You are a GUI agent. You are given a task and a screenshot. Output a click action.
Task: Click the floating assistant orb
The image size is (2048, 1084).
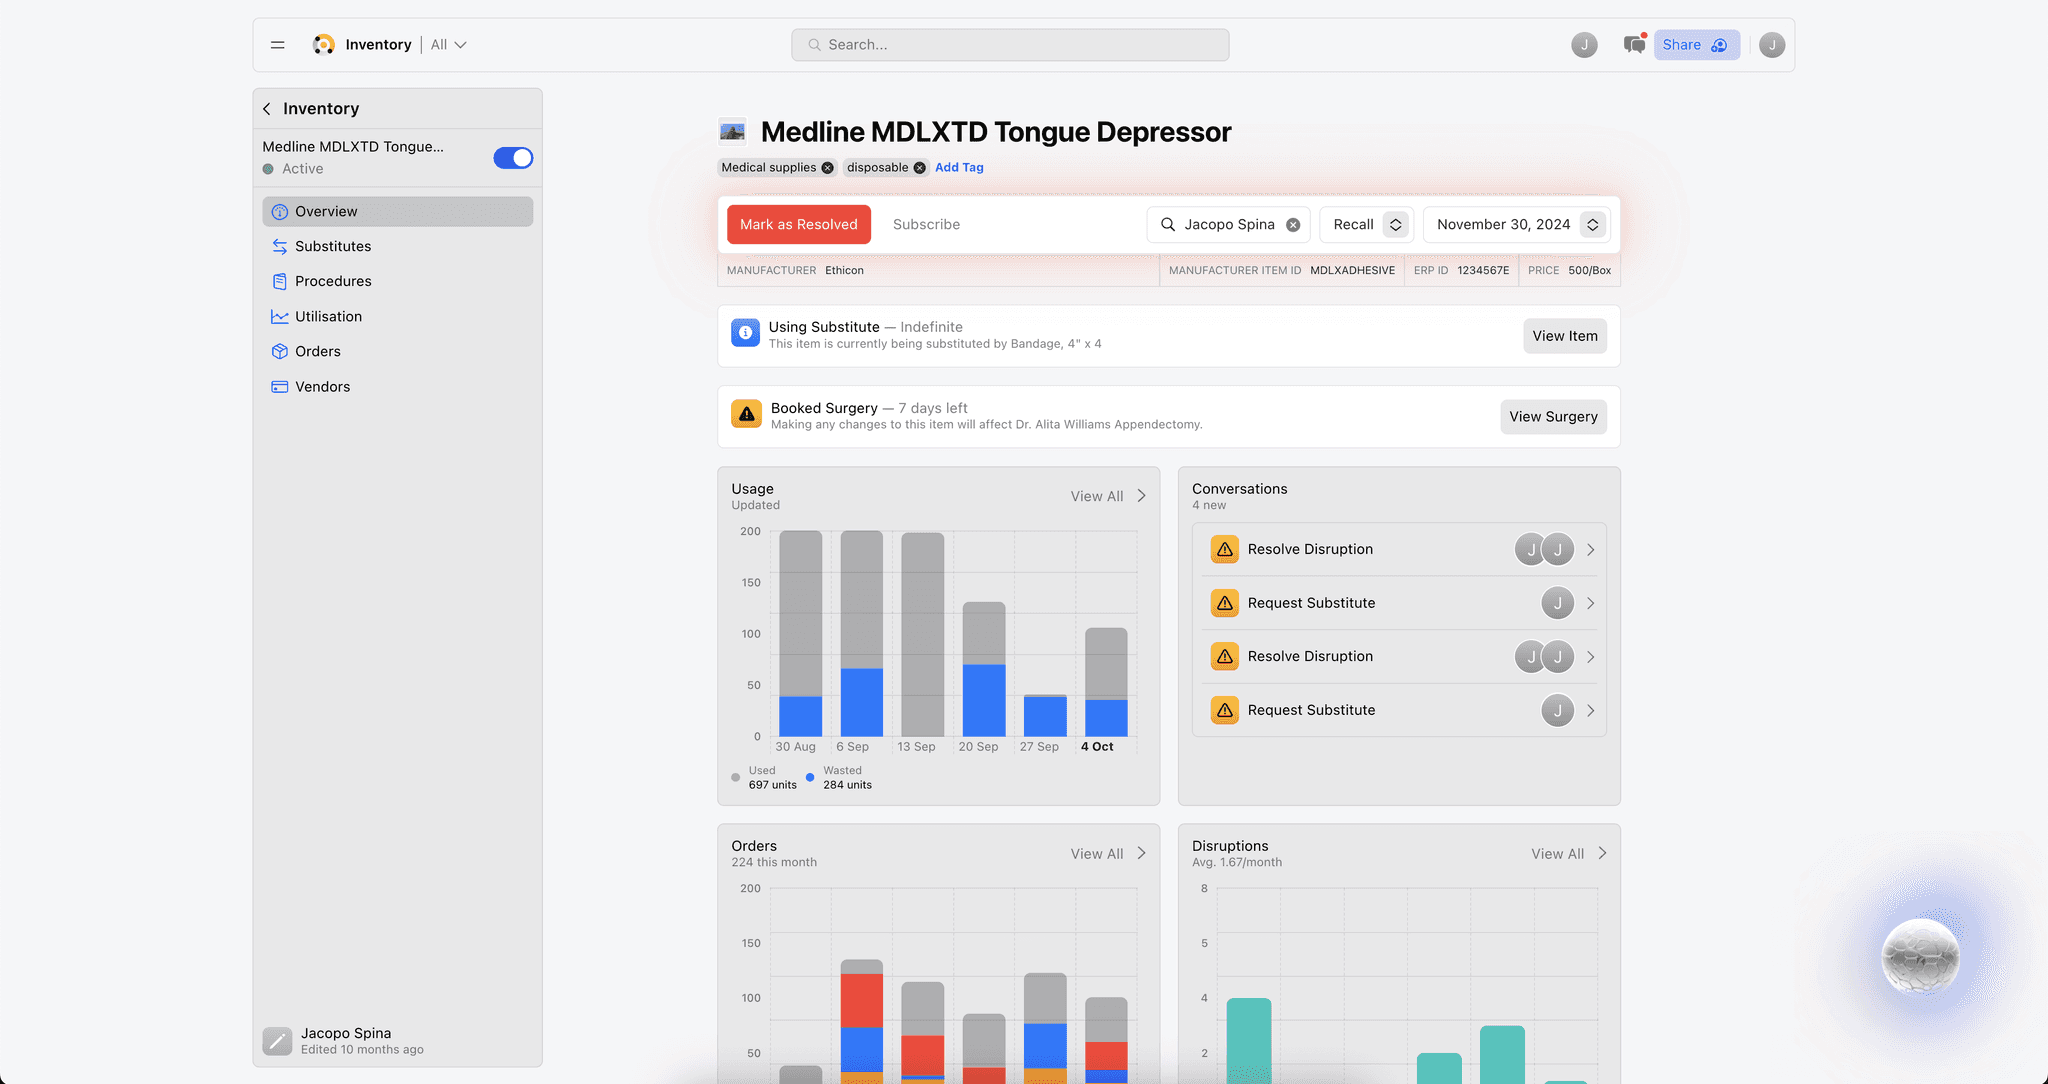click(1920, 957)
